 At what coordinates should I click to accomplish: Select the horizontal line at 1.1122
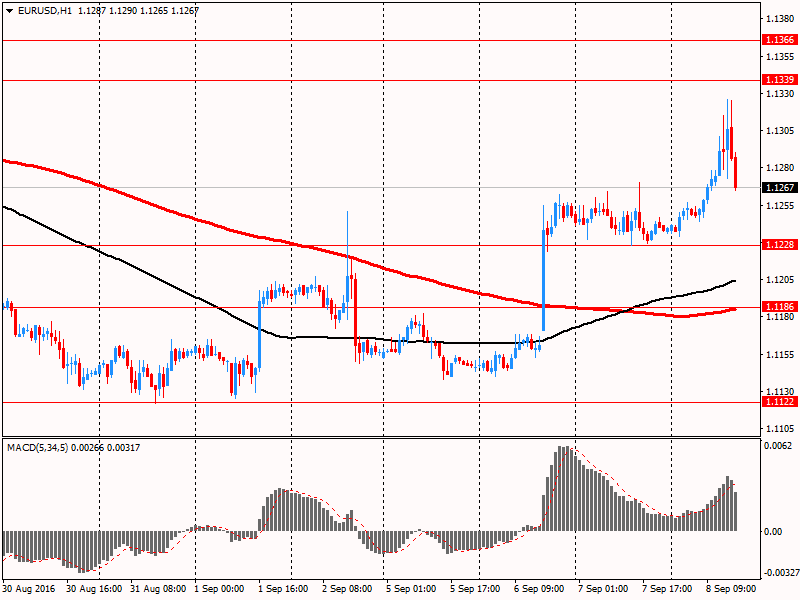click(381, 402)
